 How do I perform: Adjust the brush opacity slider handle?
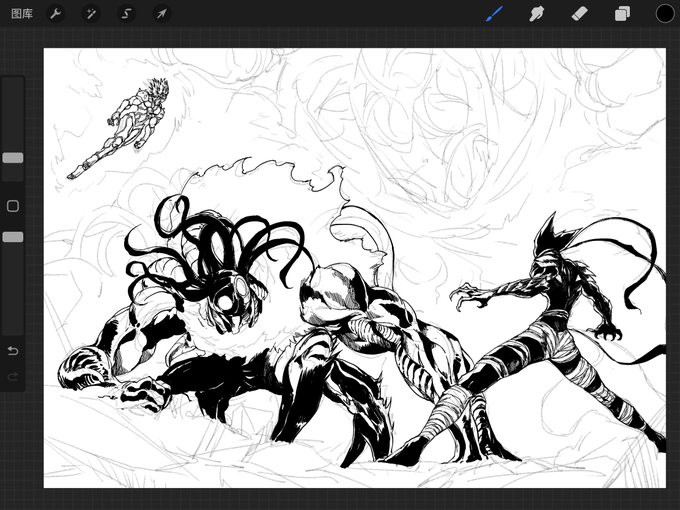(x=13, y=237)
